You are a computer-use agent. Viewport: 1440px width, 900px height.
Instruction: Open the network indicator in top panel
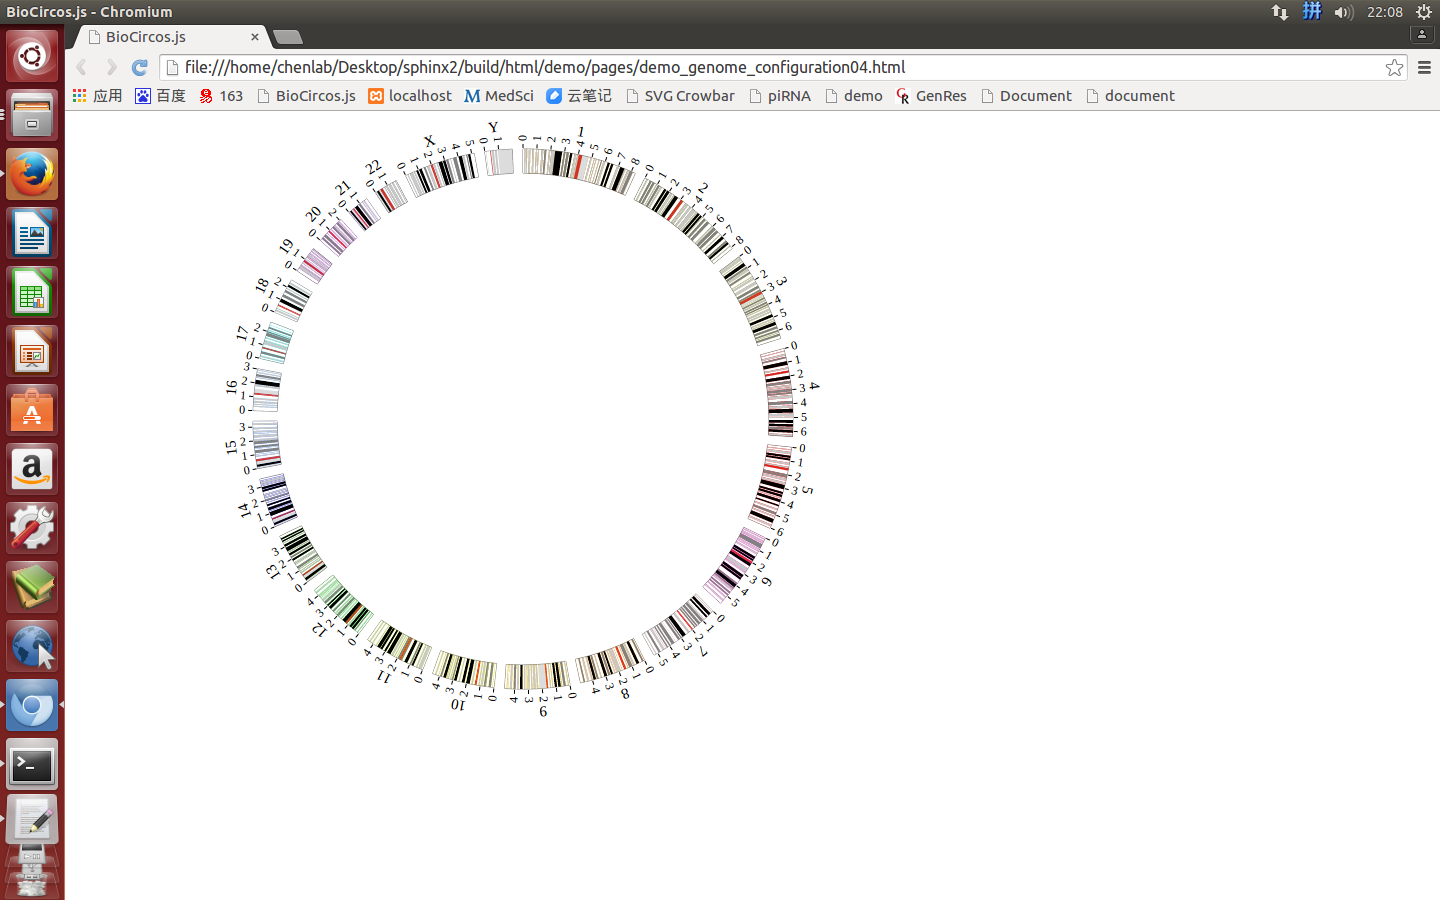coord(1280,12)
